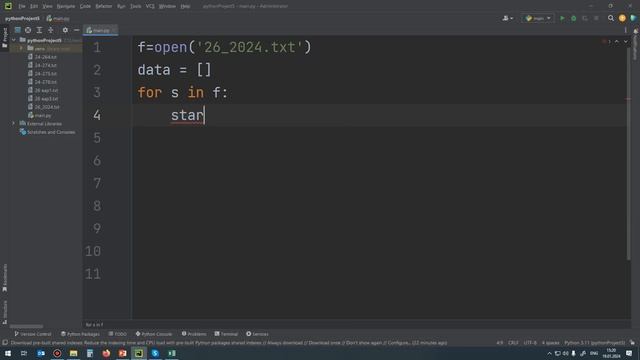The image size is (640, 360).
Task: Open Search Everywhere magnifier icon
Action: pyautogui.click(x=611, y=18)
